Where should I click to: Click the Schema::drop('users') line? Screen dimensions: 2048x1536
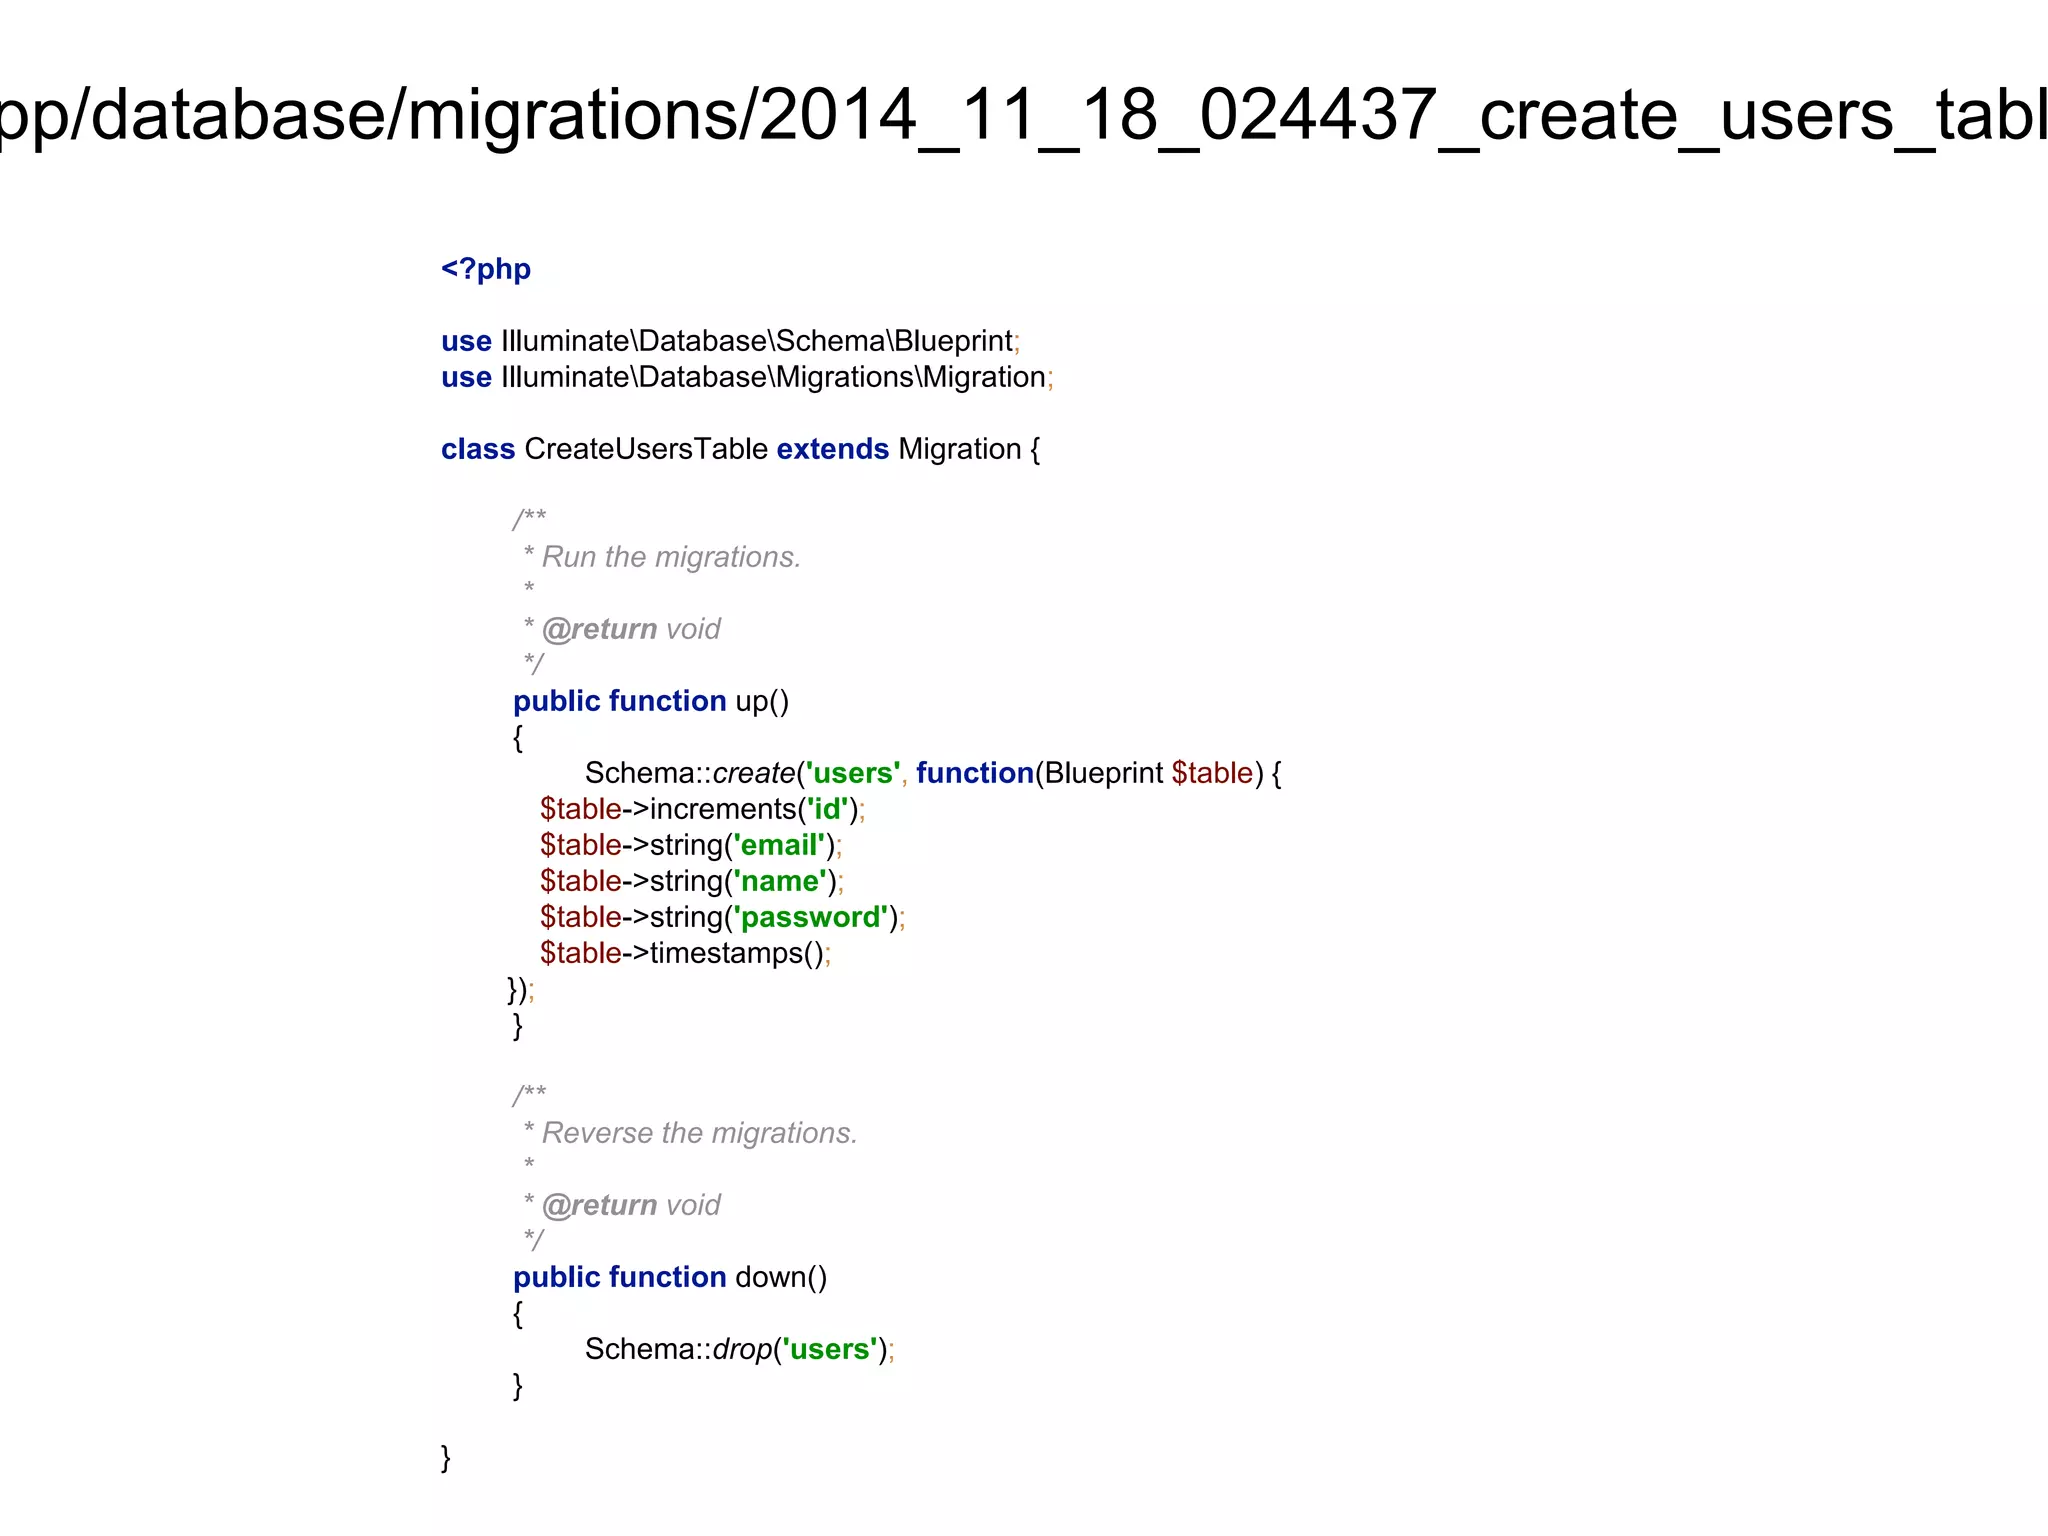point(740,1349)
